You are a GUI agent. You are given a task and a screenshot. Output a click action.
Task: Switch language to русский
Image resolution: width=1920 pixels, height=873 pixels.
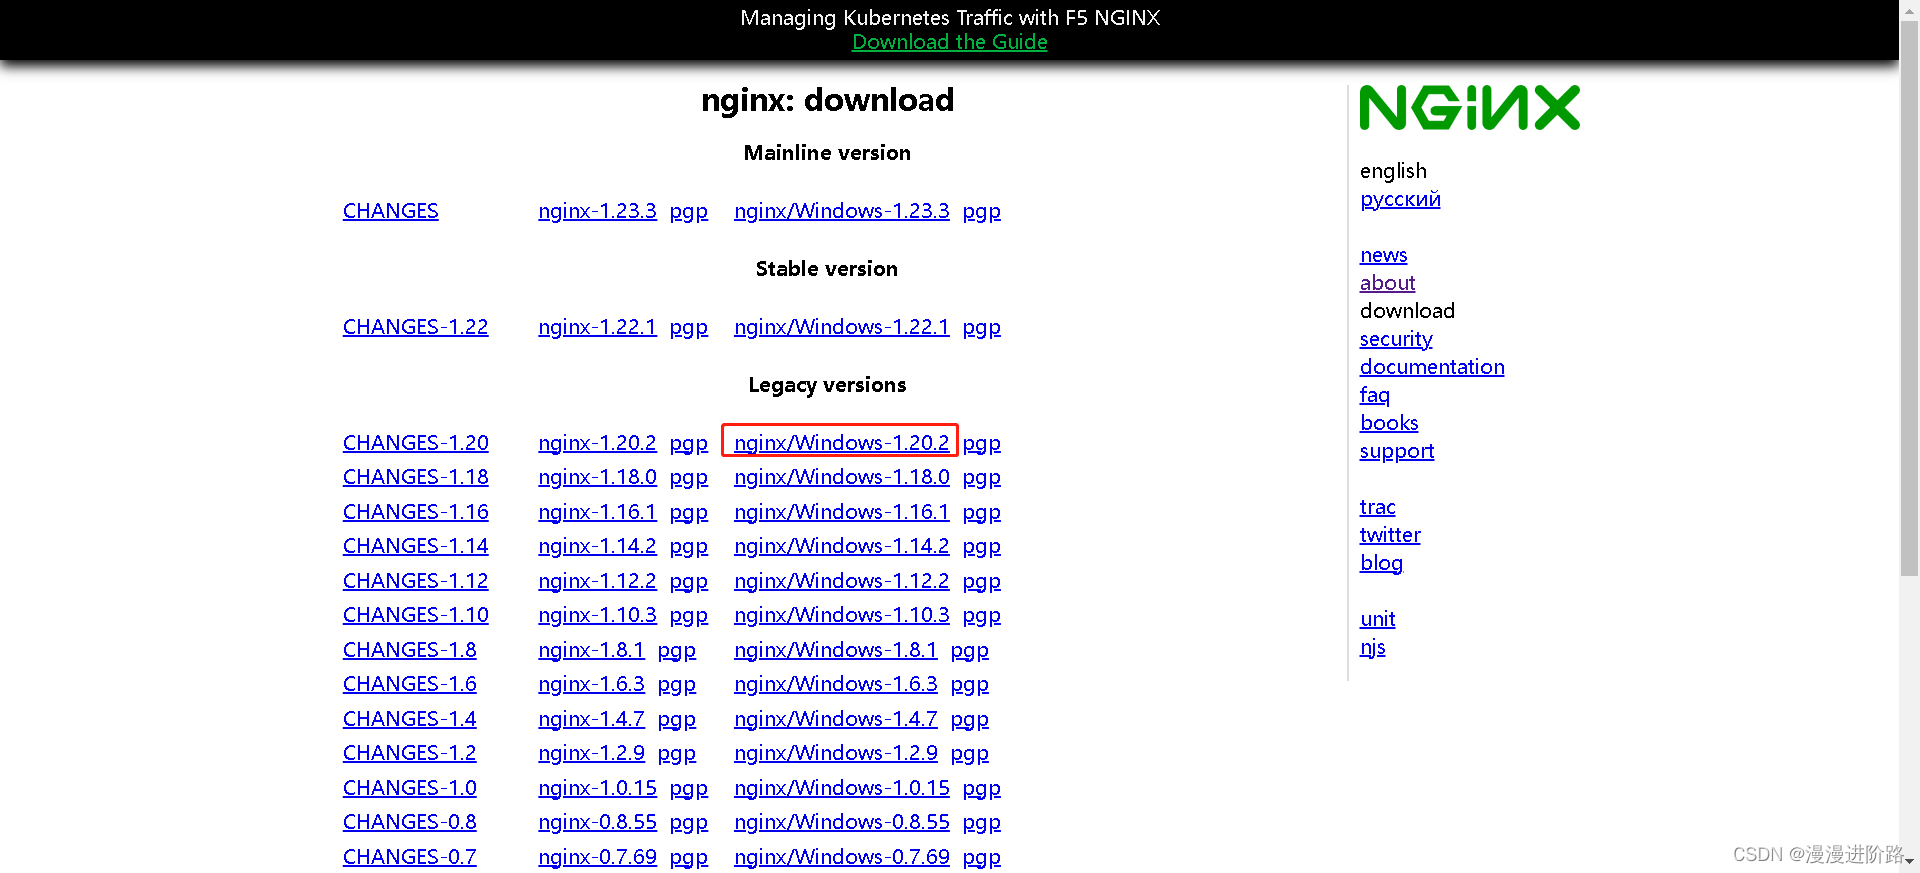[1400, 199]
